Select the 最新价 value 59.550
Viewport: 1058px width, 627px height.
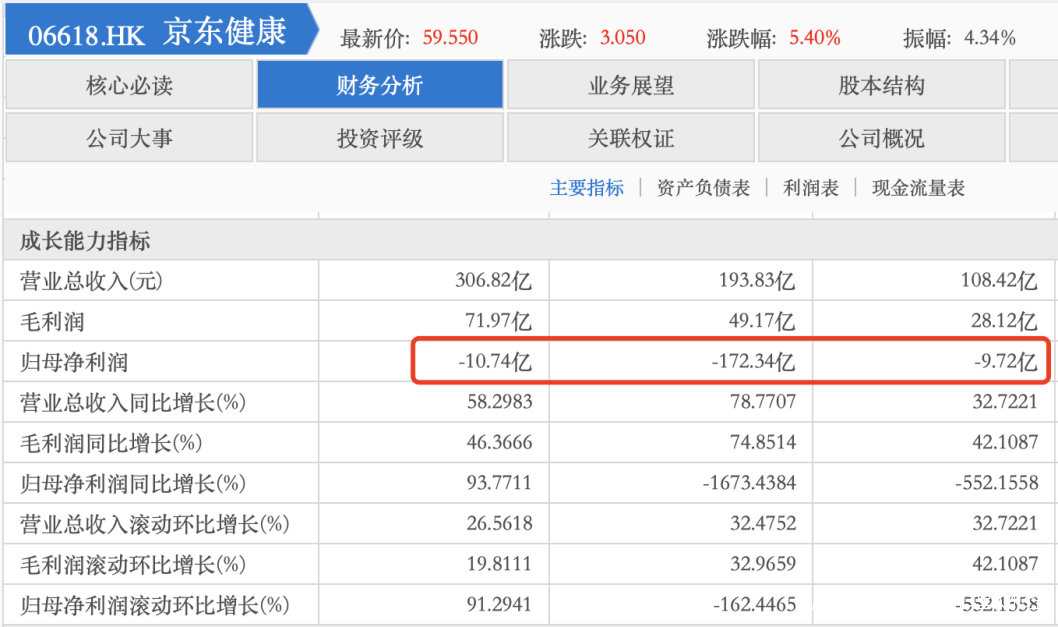click(x=450, y=37)
